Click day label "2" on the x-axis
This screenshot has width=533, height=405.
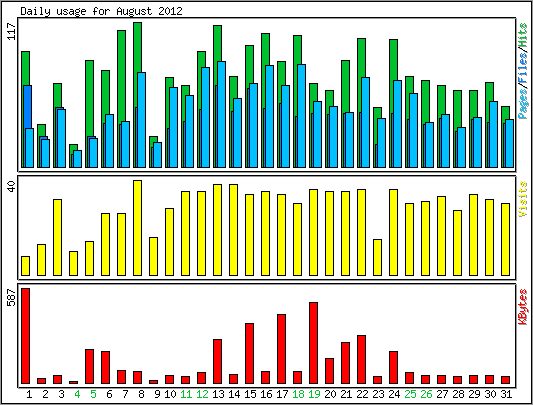(x=45, y=394)
